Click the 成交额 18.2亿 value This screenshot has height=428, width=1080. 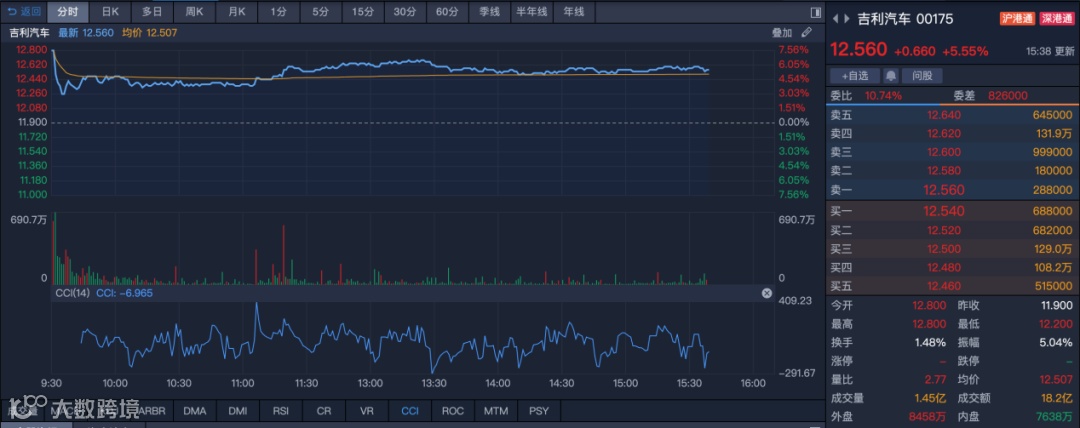(x=1056, y=398)
